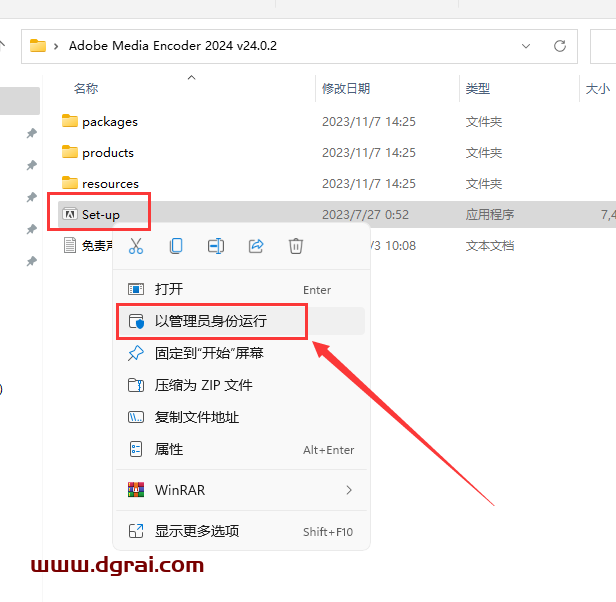
Task: Click the 2023/11/7 14:25 date of resources
Action: tap(368, 184)
